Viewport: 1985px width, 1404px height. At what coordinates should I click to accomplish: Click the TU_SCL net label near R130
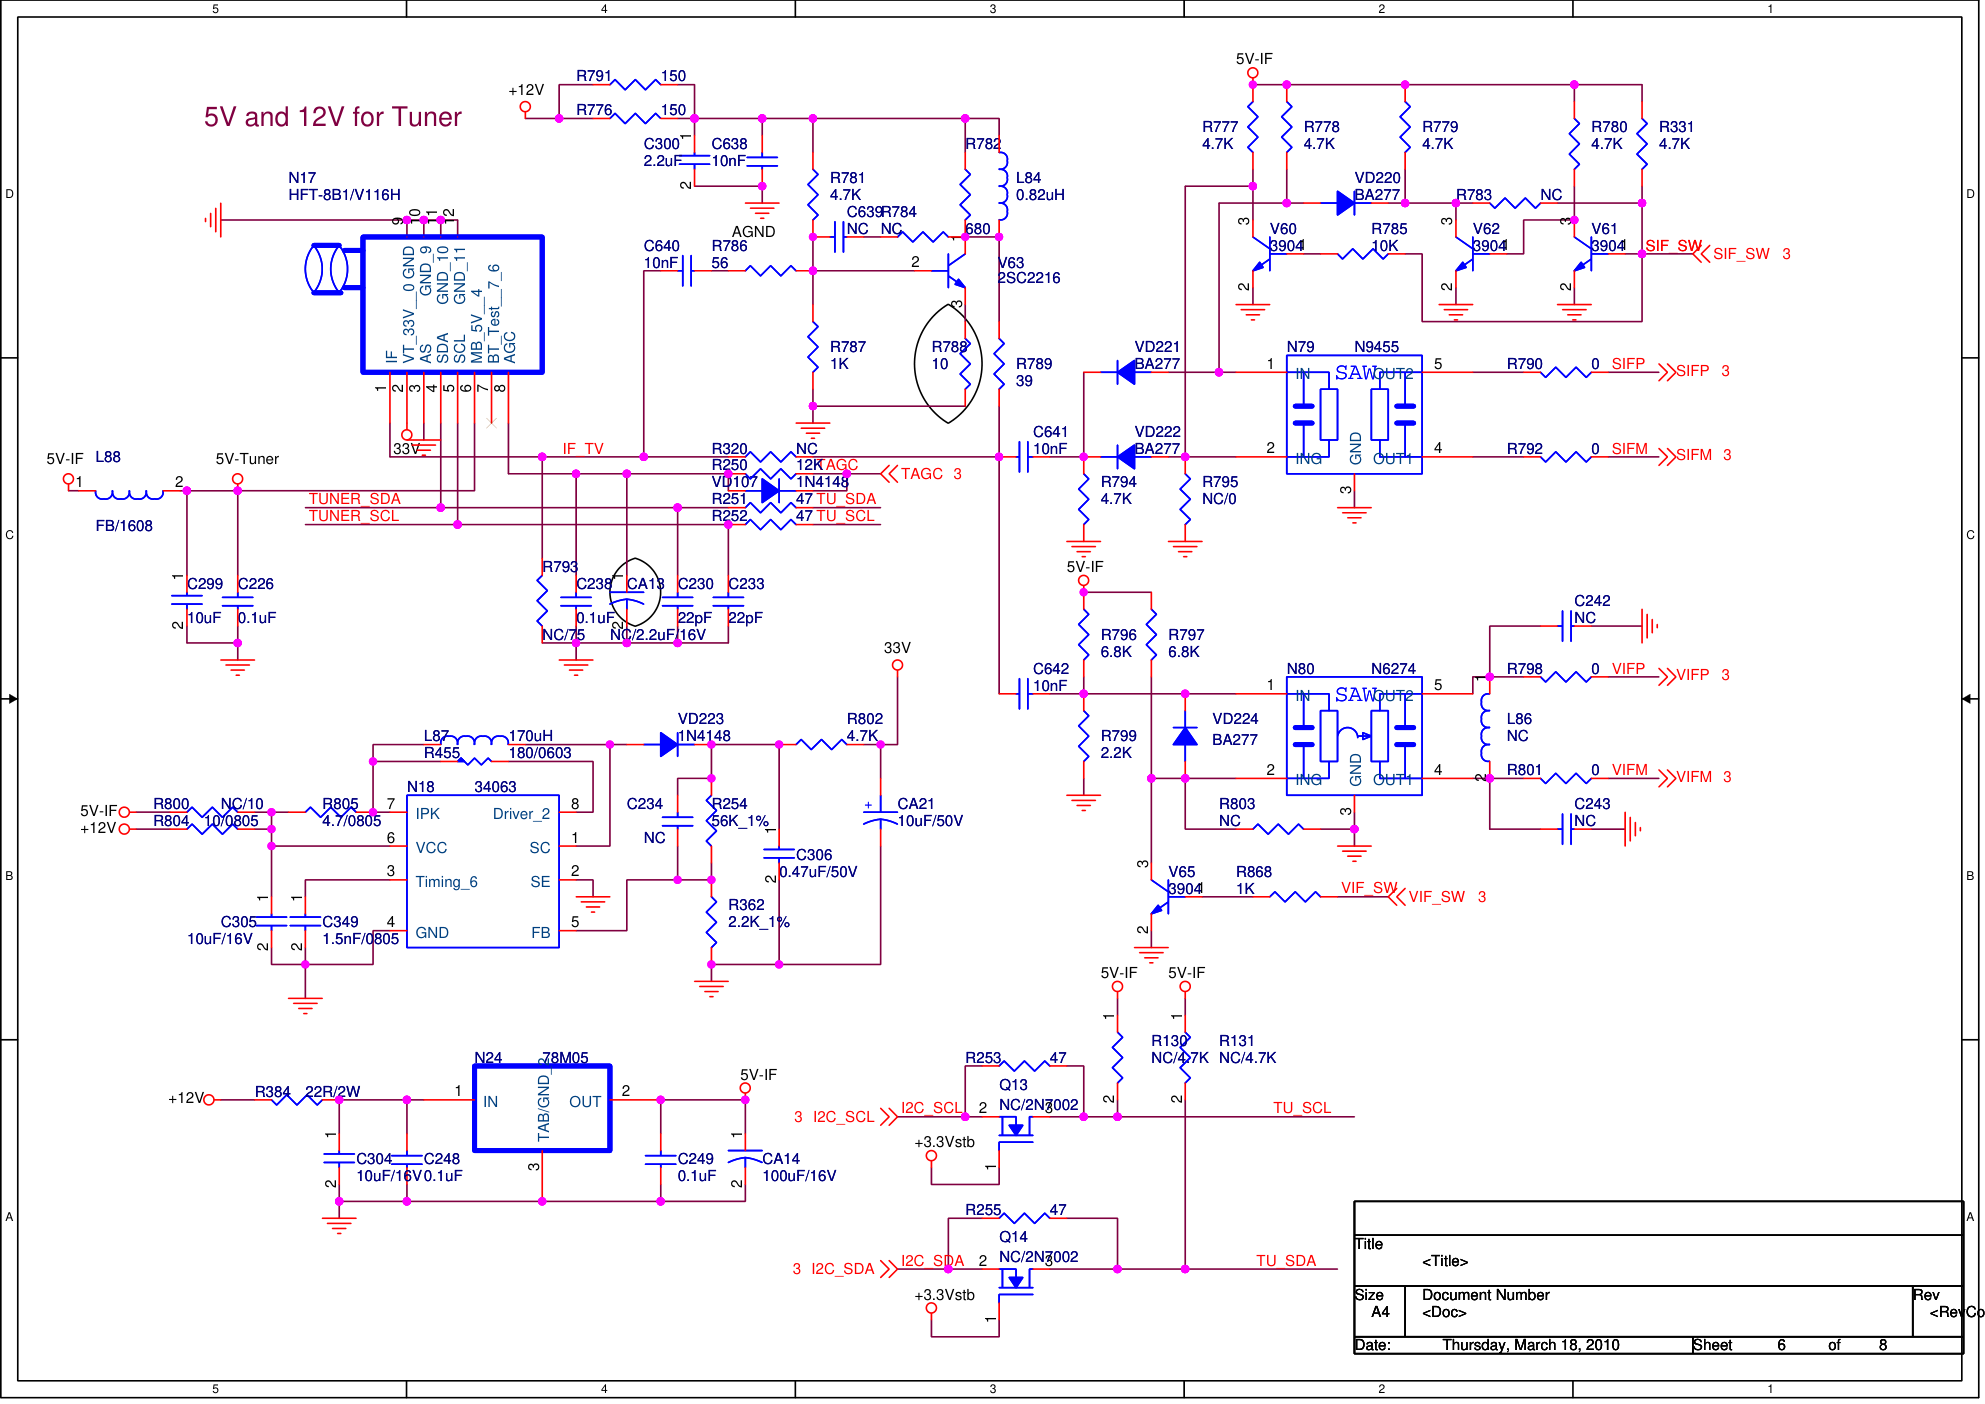coord(1302,1108)
